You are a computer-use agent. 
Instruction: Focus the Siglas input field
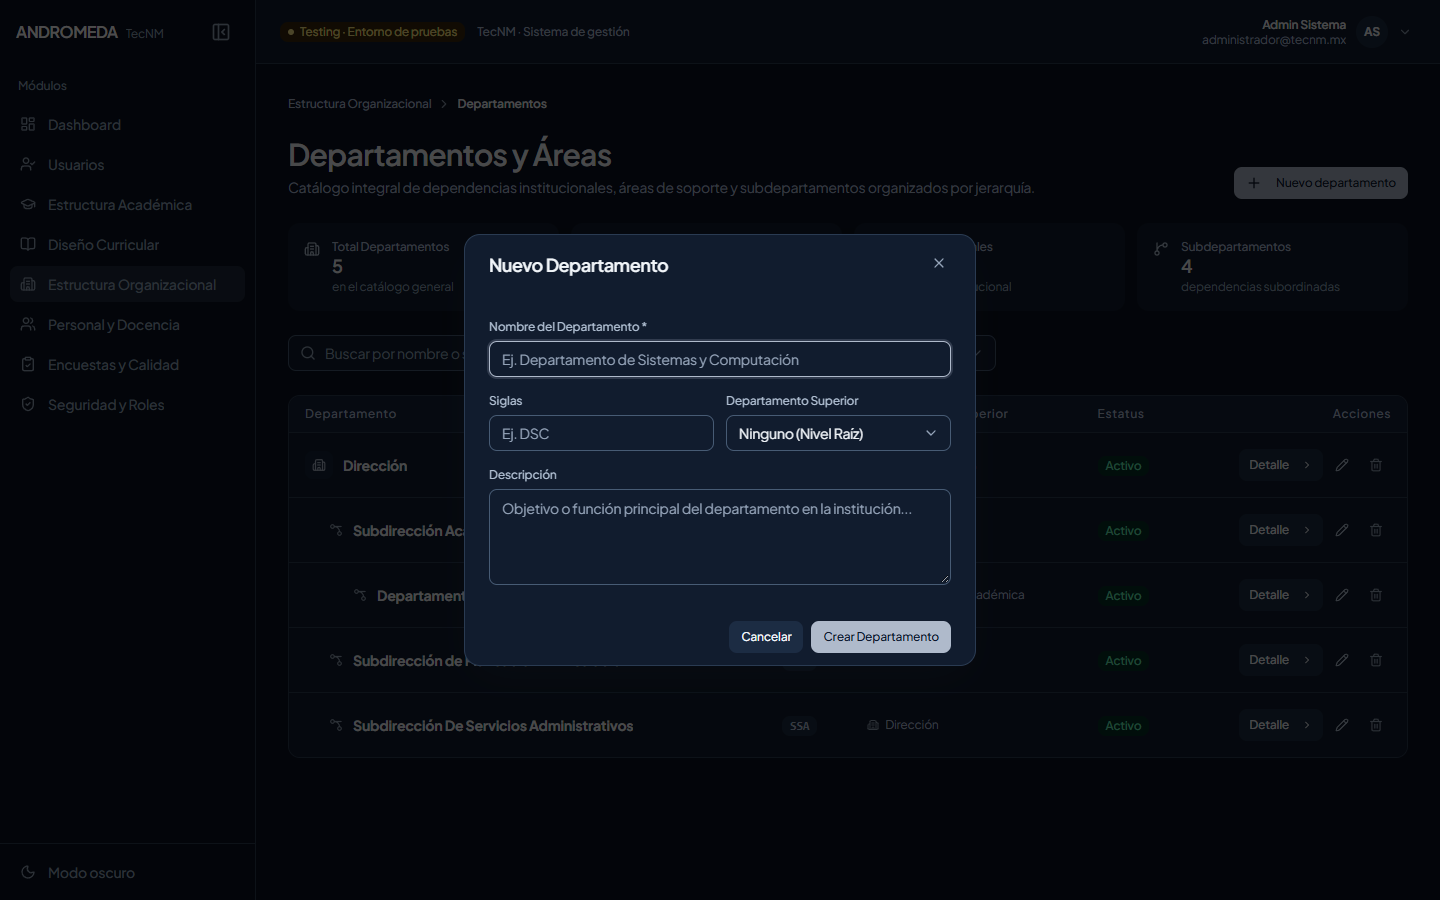(601, 433)
